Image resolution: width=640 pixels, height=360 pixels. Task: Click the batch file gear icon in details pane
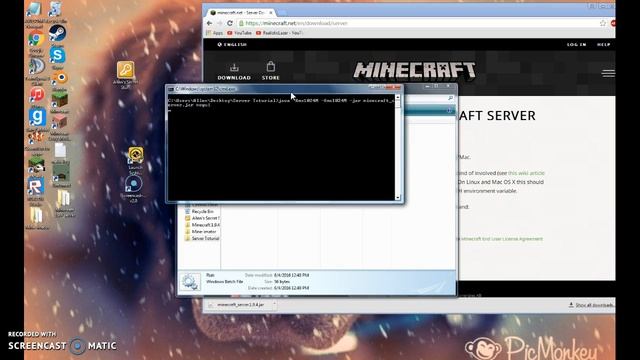tap(190, 282)
